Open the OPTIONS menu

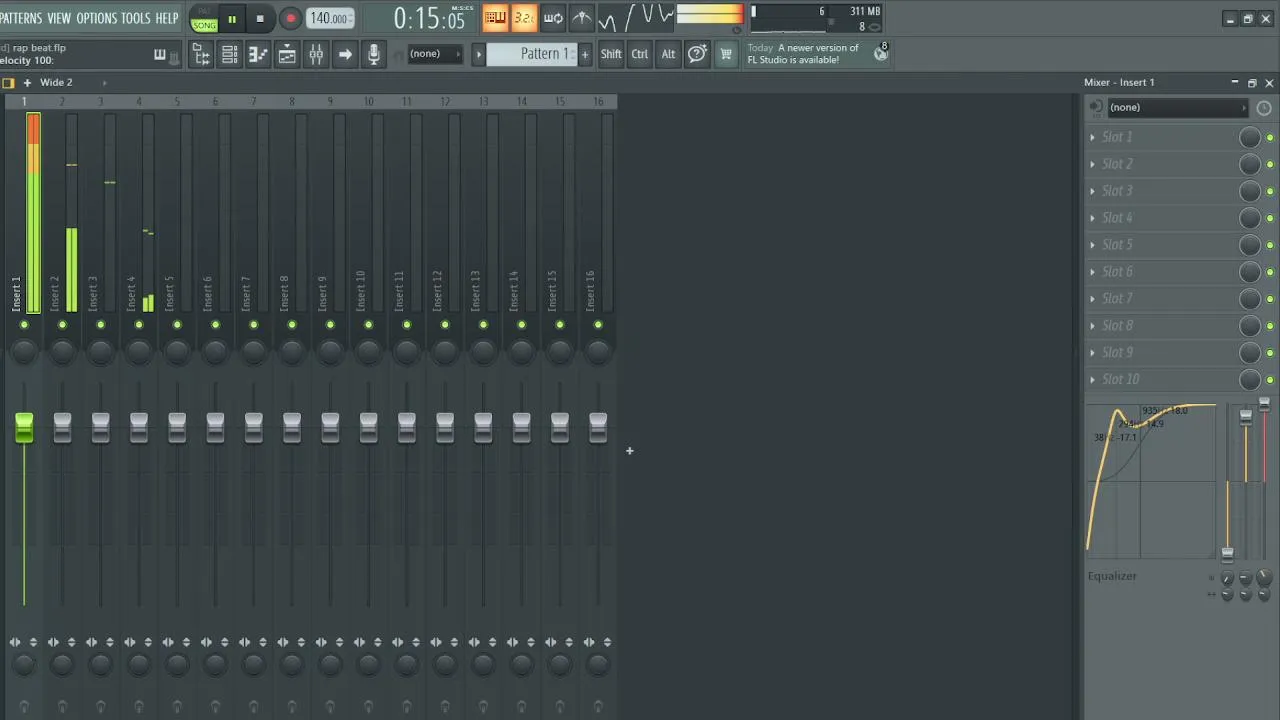(x=97, y=18)
